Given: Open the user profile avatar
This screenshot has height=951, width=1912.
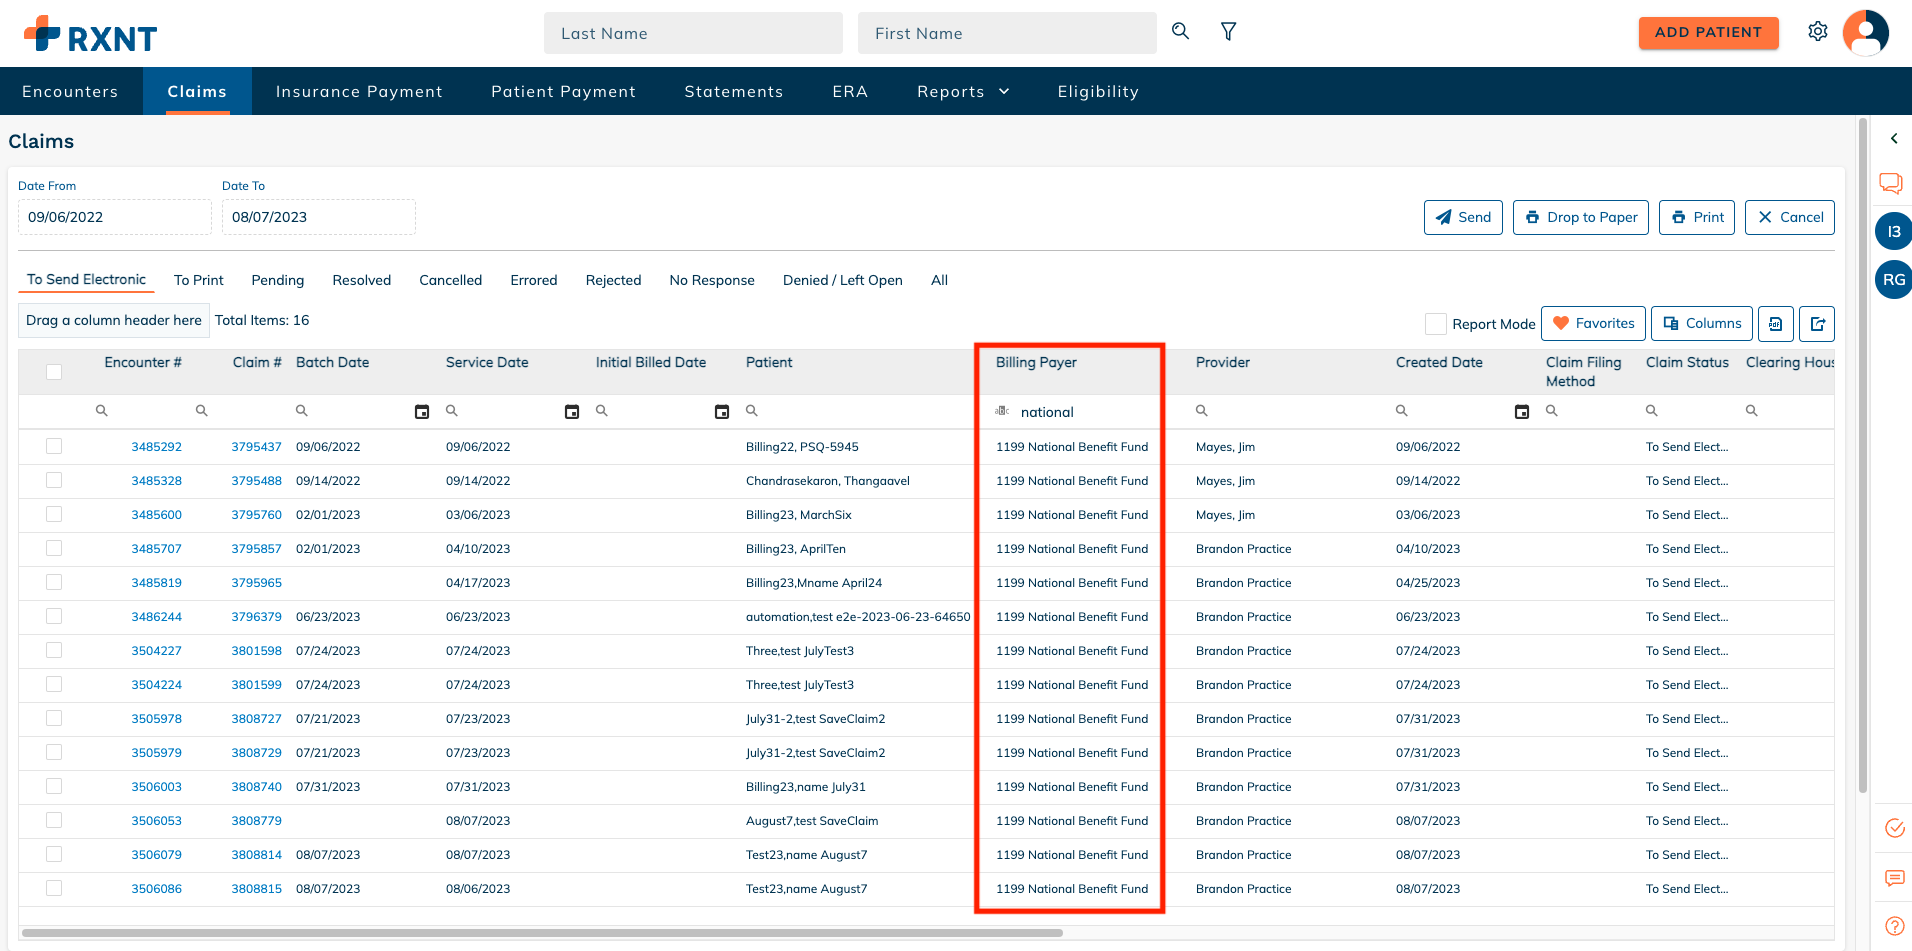Looking at the screenshot, I should (x=1865, y=32).
